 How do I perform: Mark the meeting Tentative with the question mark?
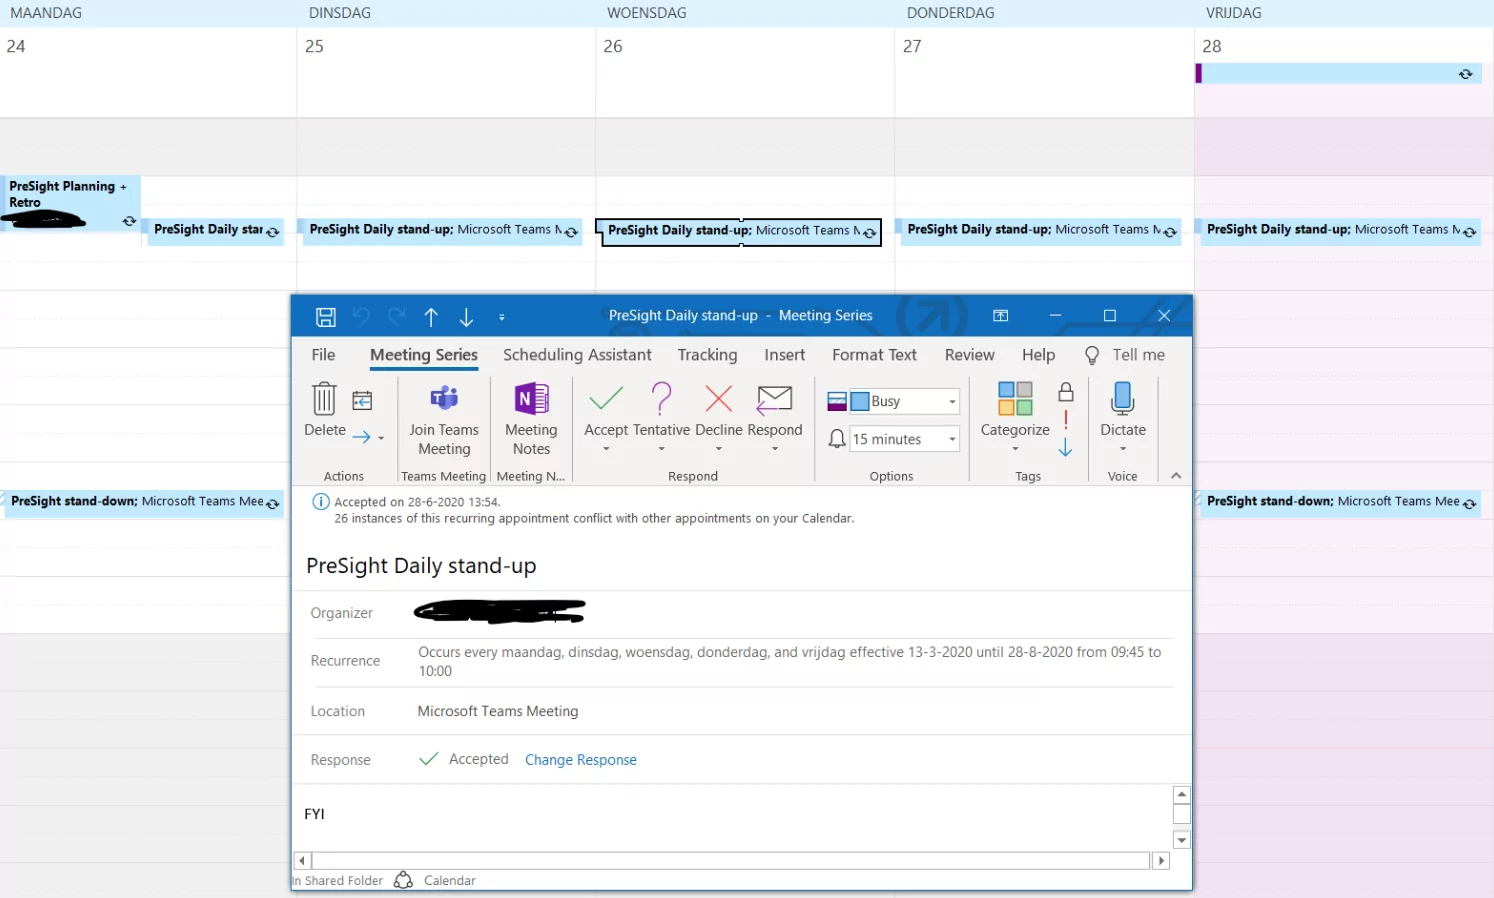coord(661,399)
